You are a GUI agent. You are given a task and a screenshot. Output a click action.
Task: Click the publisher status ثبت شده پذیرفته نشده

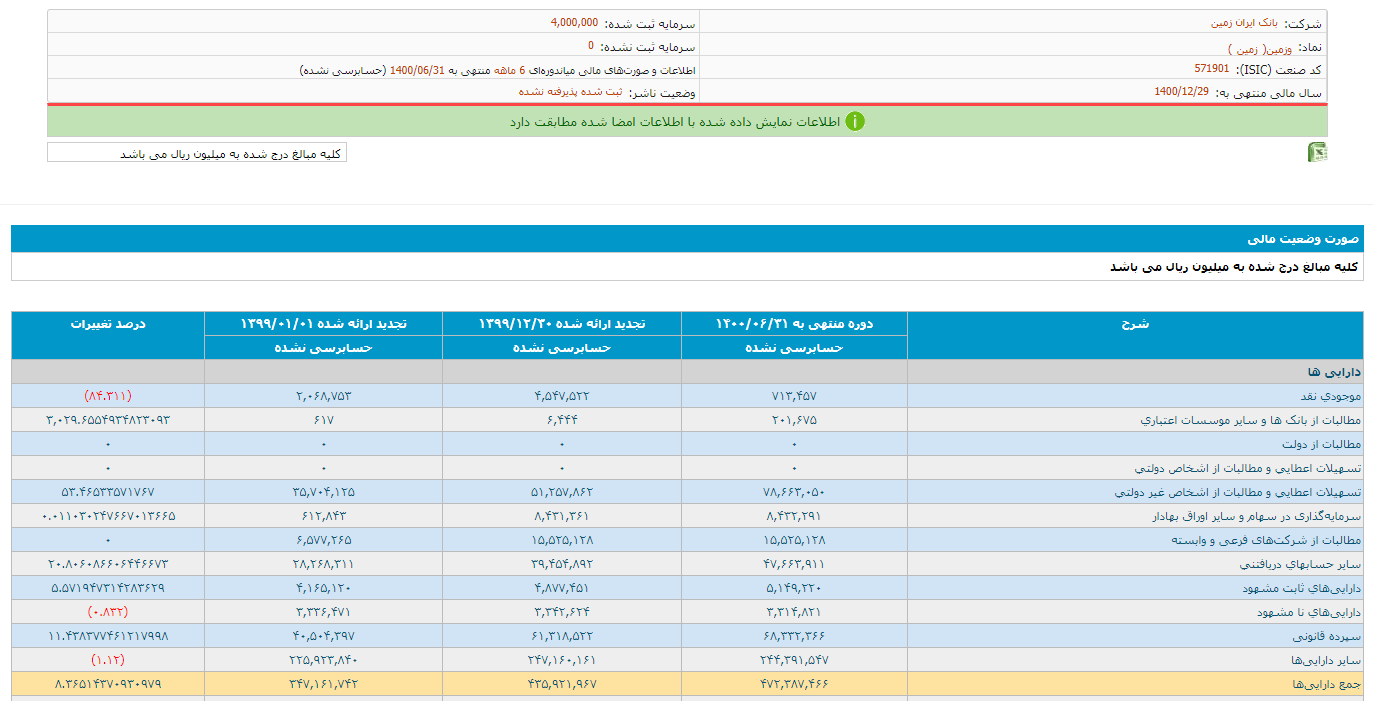pyautogui.click(x=570, y=91)
